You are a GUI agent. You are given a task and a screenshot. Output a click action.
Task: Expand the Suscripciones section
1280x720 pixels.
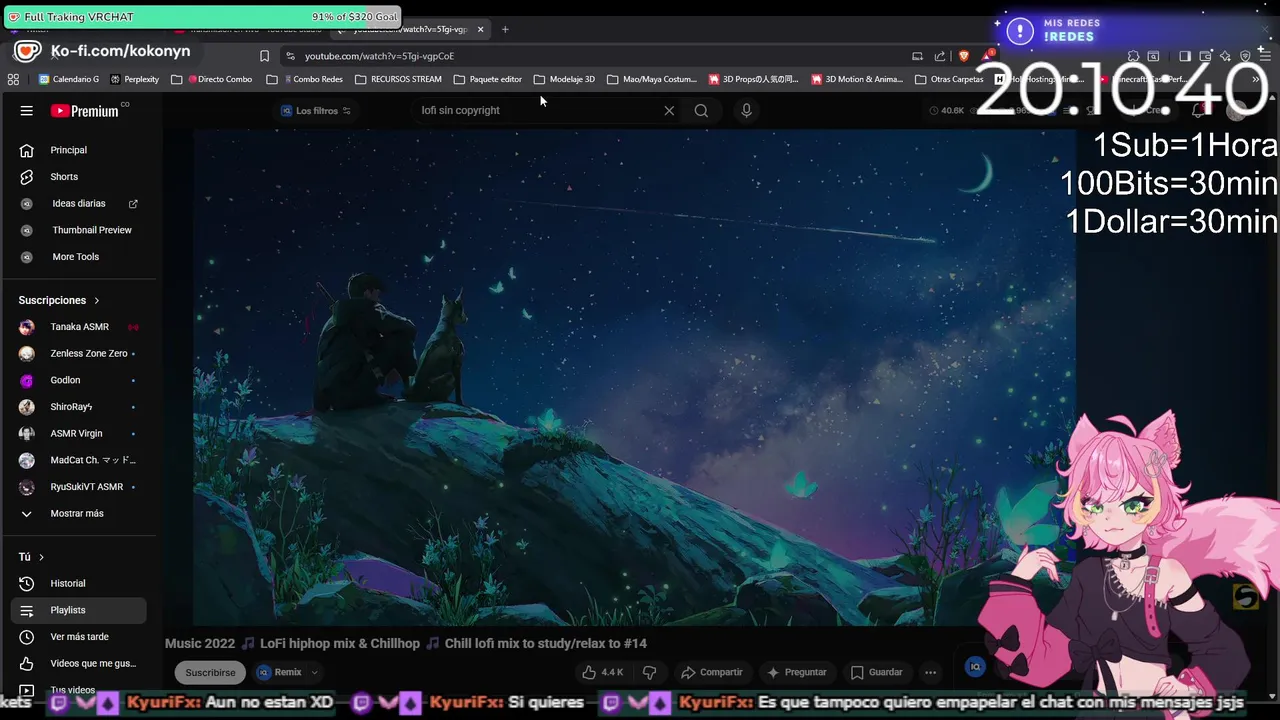click(x=59, y=300)
